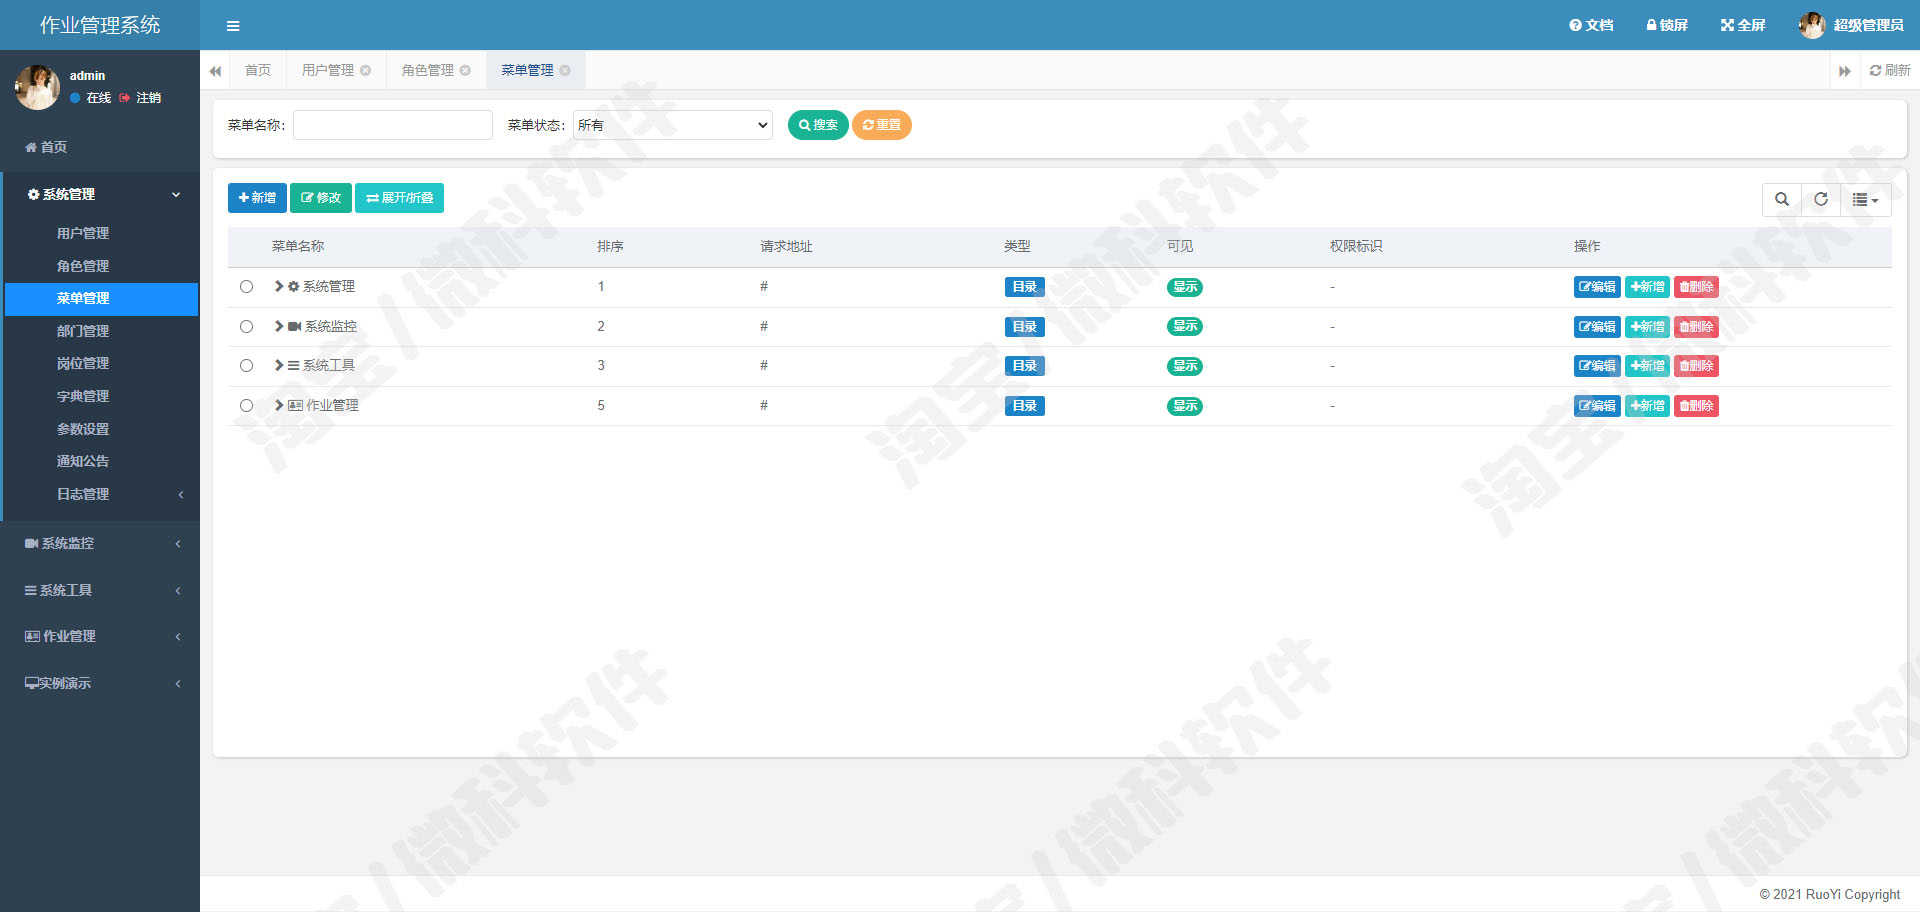Toggle table search with magnifier icon
Viewport: 1920px width, 912px height.
tap(1782, 199)
